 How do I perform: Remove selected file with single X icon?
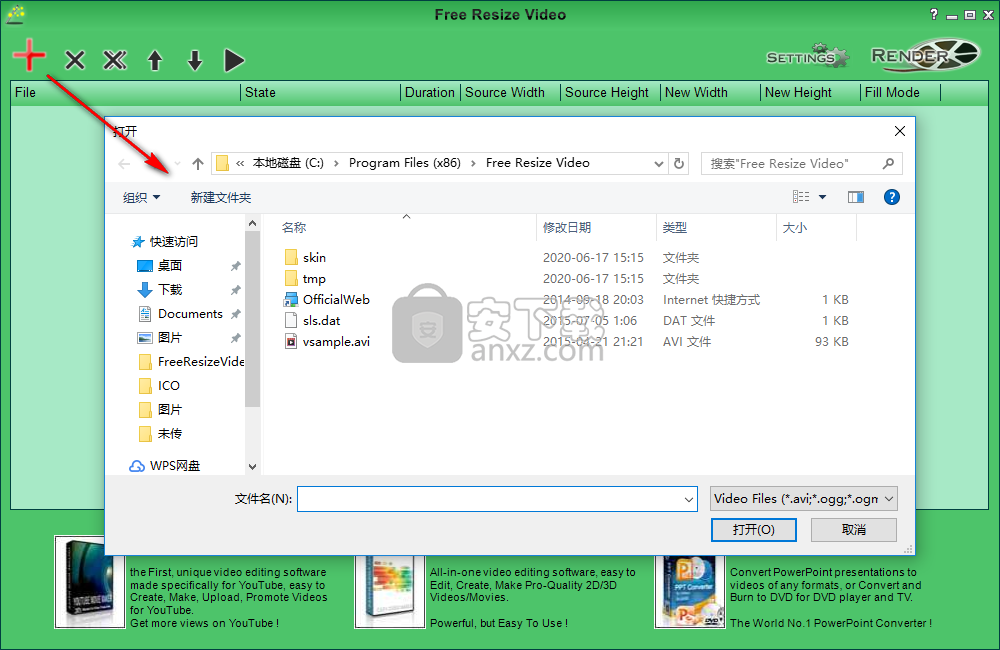click(75, 61)
